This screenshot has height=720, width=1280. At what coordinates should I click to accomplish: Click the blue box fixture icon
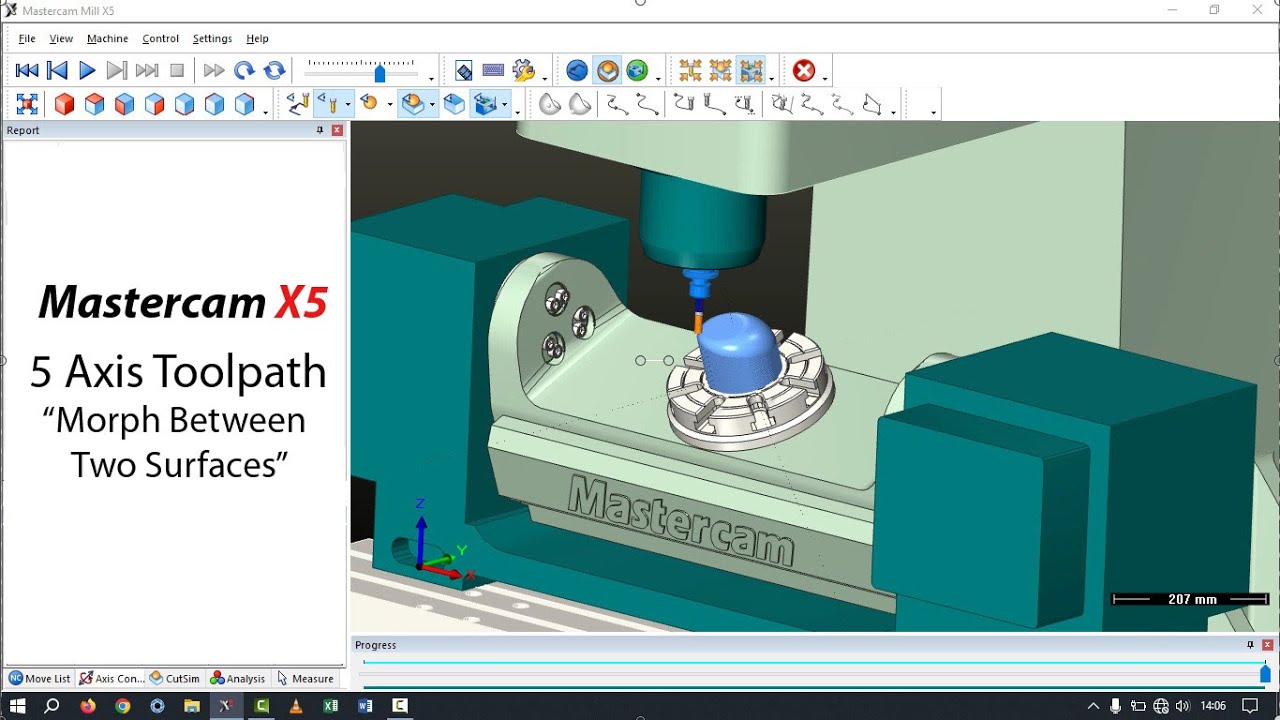454,104
